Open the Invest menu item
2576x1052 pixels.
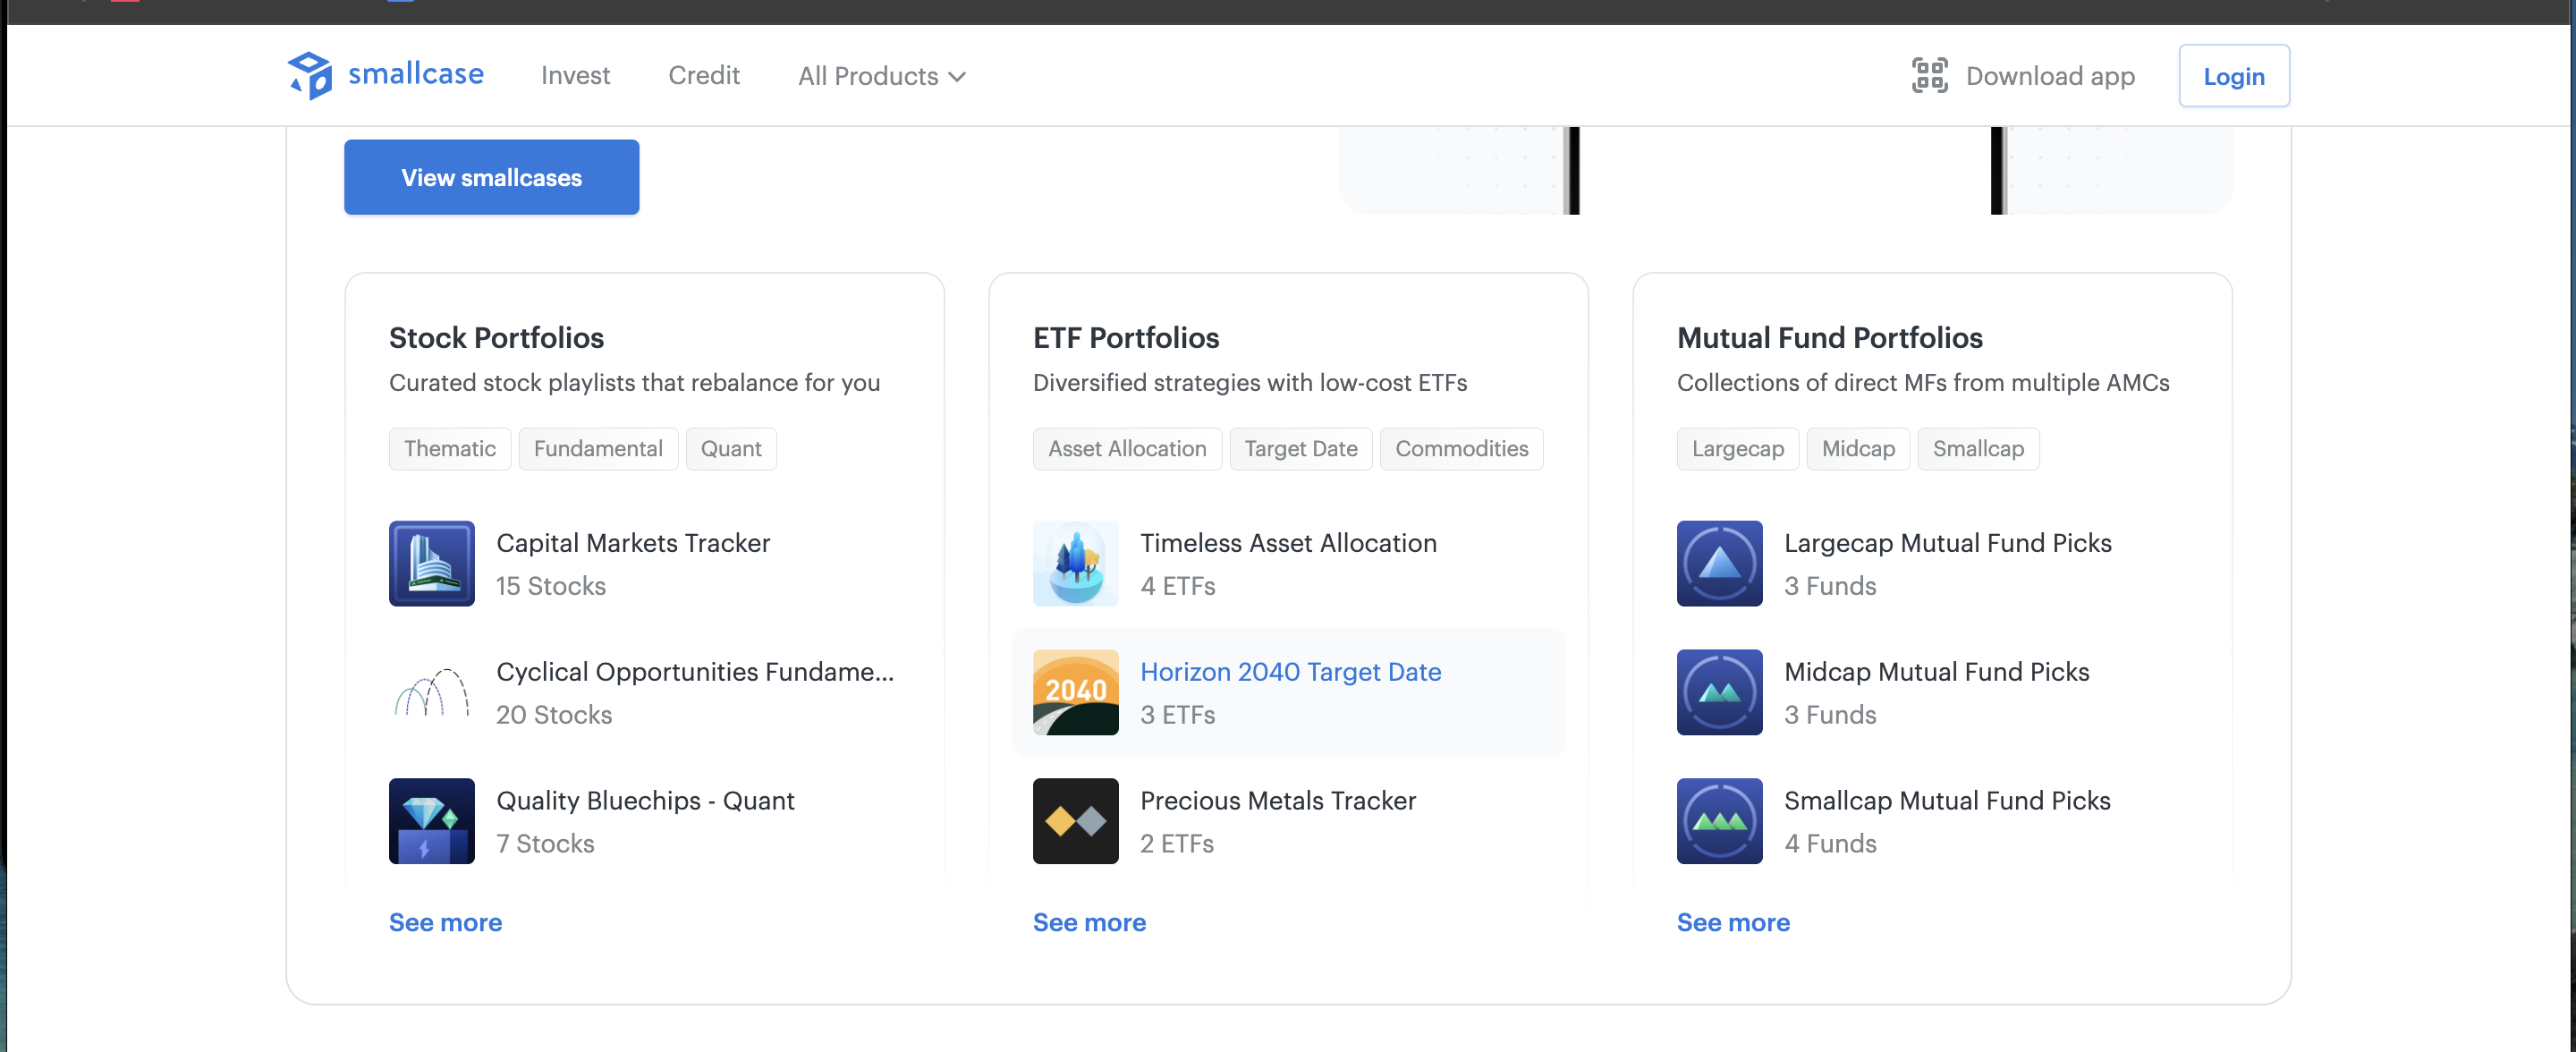point(575,76)
